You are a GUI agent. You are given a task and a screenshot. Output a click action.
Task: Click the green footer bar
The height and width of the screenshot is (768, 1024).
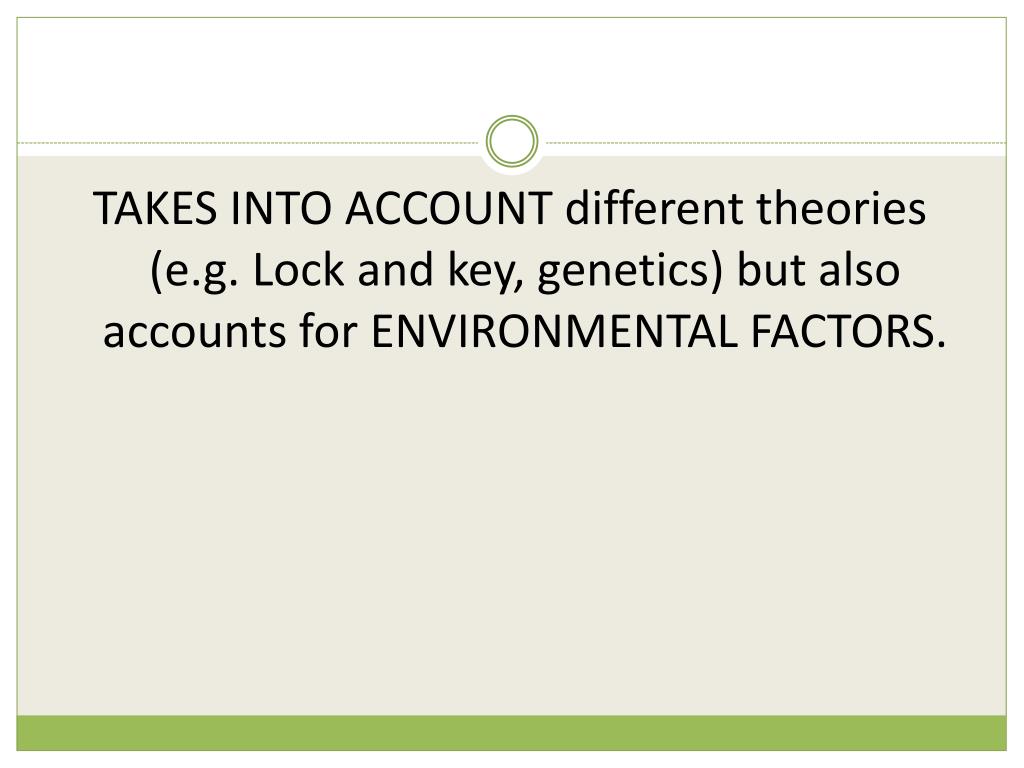click(511, 733)
